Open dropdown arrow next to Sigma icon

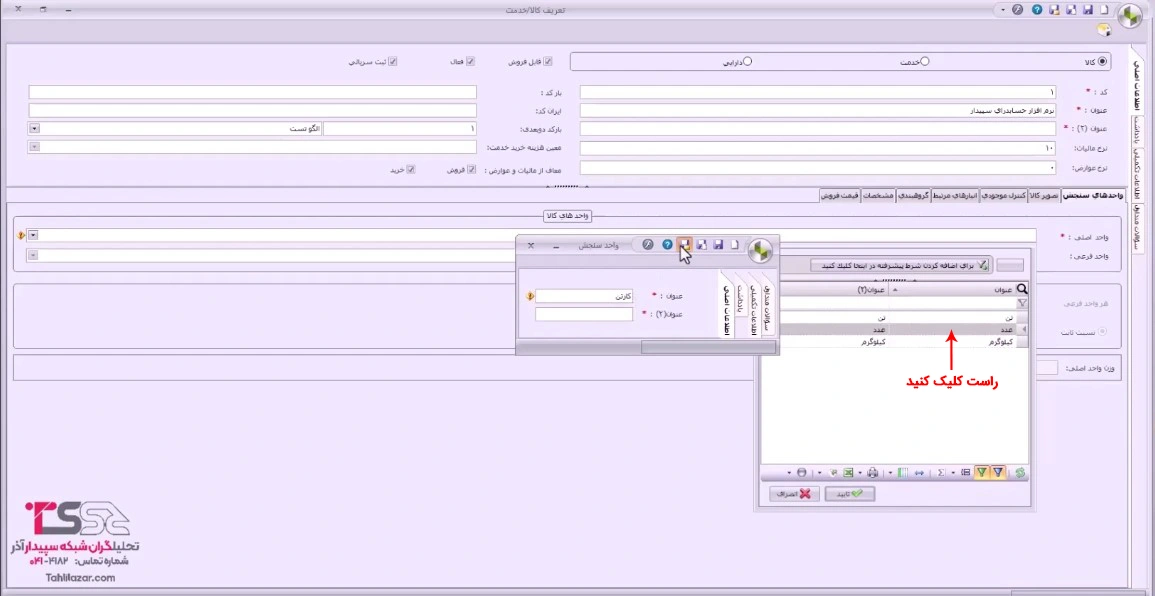[x=952, y=472]
